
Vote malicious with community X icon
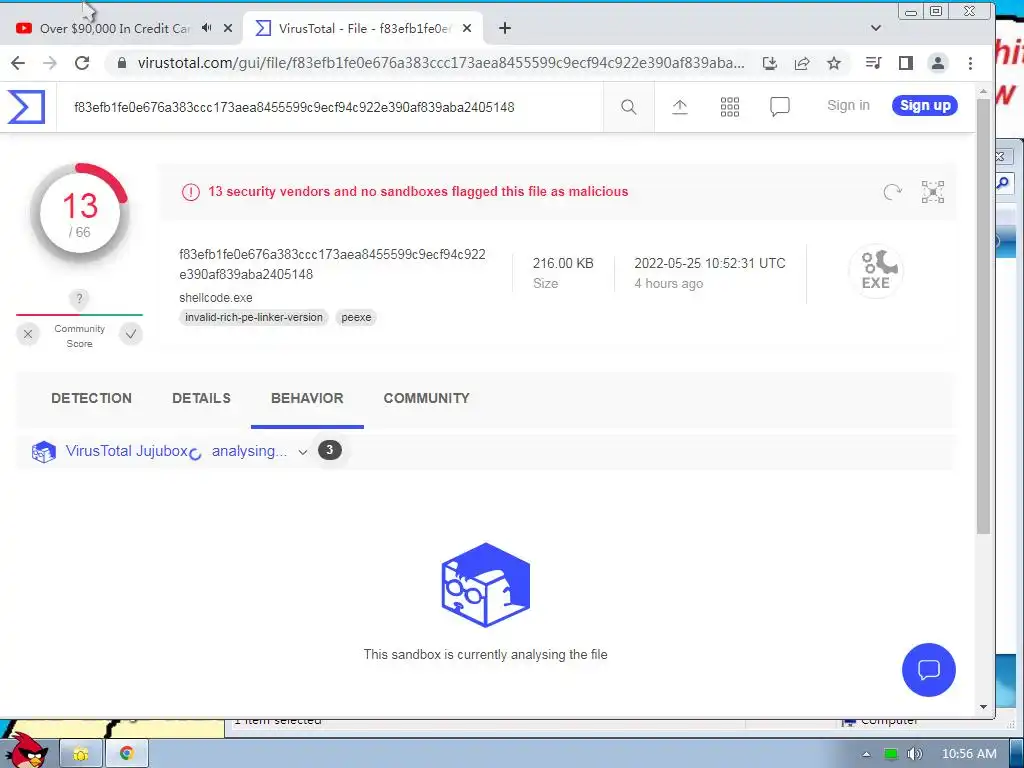tap(28, 334)
